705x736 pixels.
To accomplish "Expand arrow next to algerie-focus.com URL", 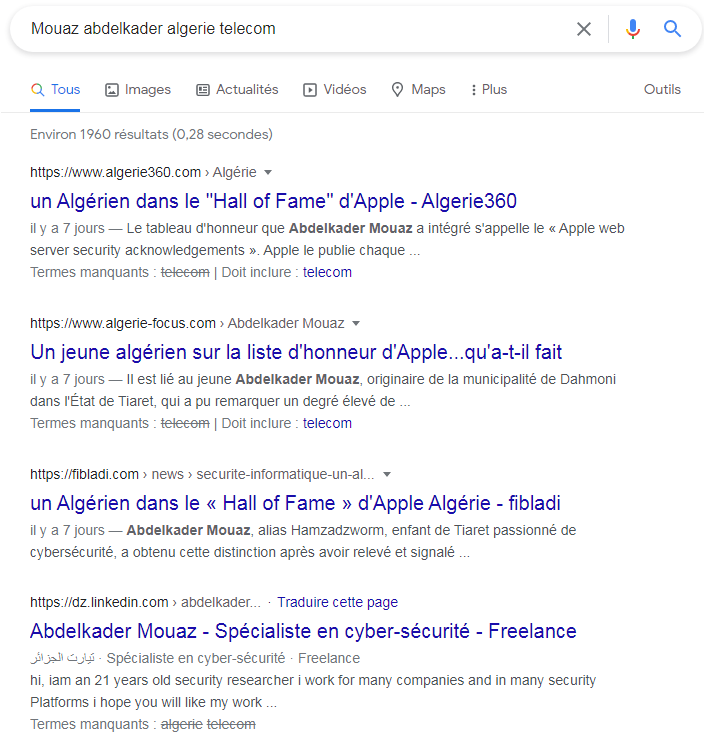I will point(356,323).
